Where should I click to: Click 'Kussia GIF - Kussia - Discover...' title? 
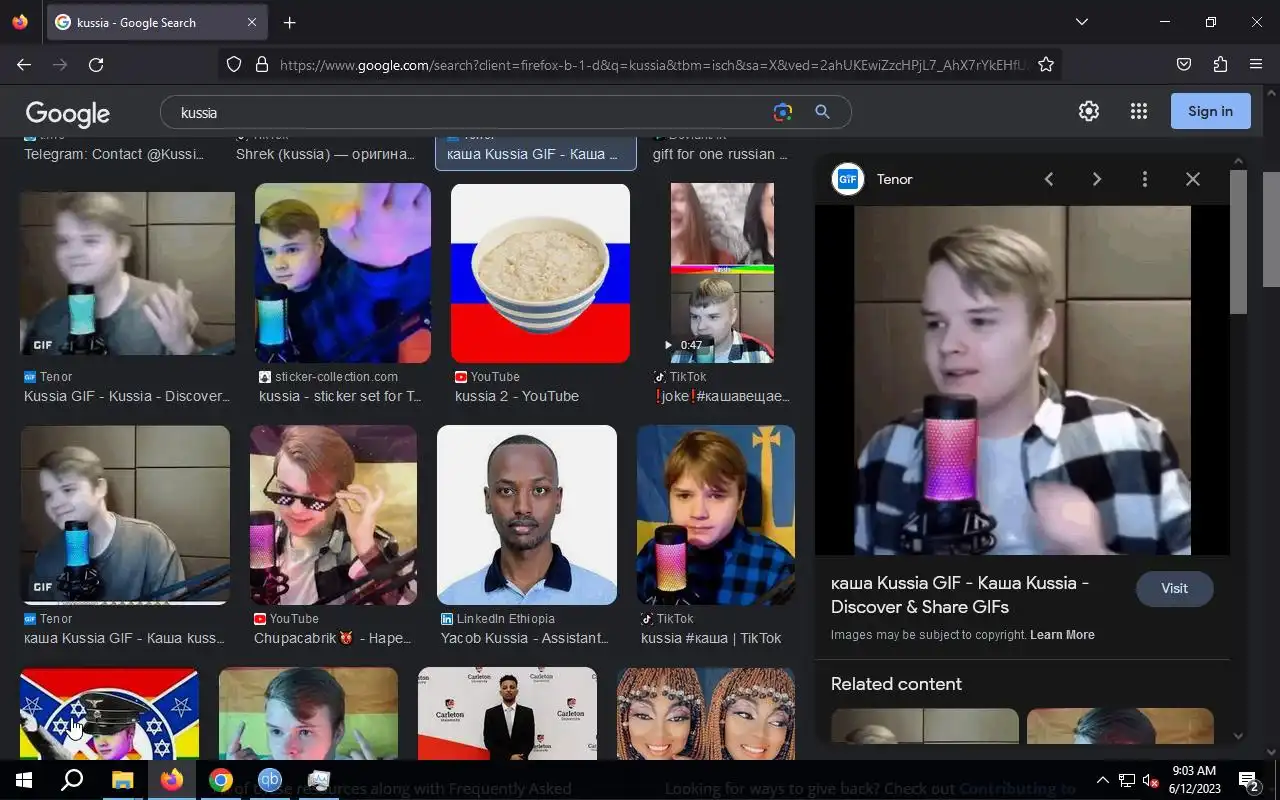coord(127,396)
